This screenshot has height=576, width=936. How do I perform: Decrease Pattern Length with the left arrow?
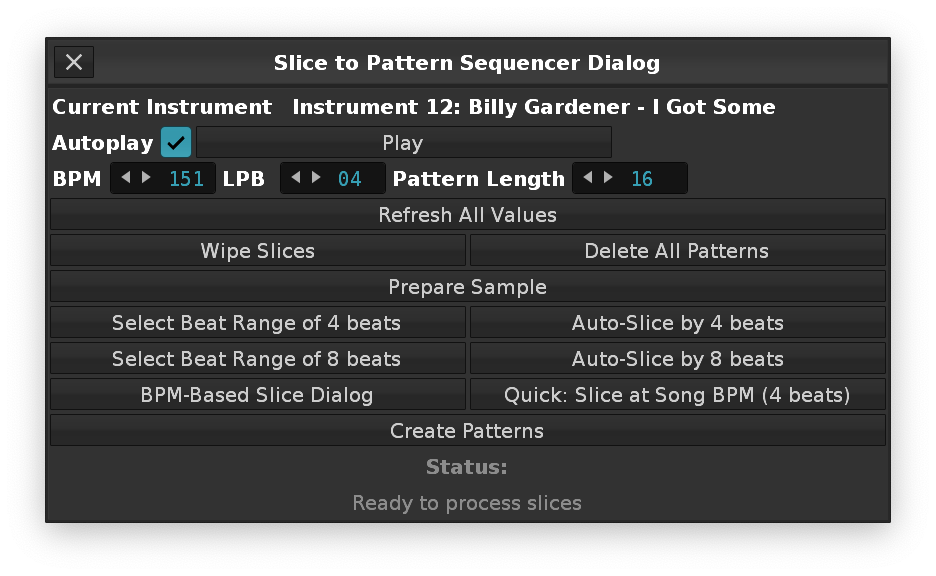tap(587, 178)
